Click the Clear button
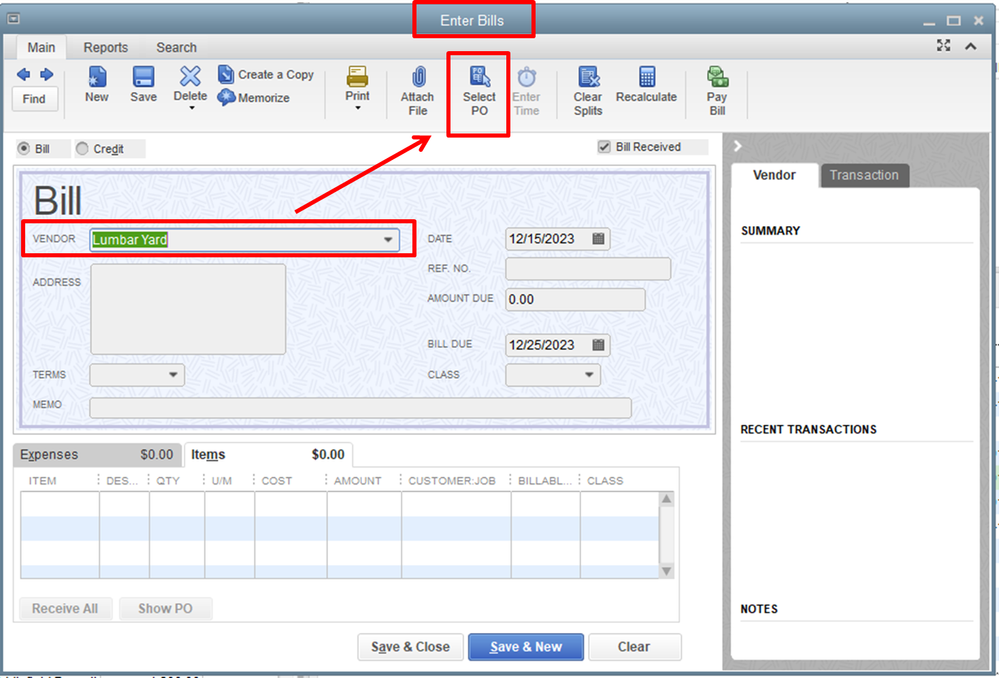This screenshot has height=678, width=999. pos(634,647)
